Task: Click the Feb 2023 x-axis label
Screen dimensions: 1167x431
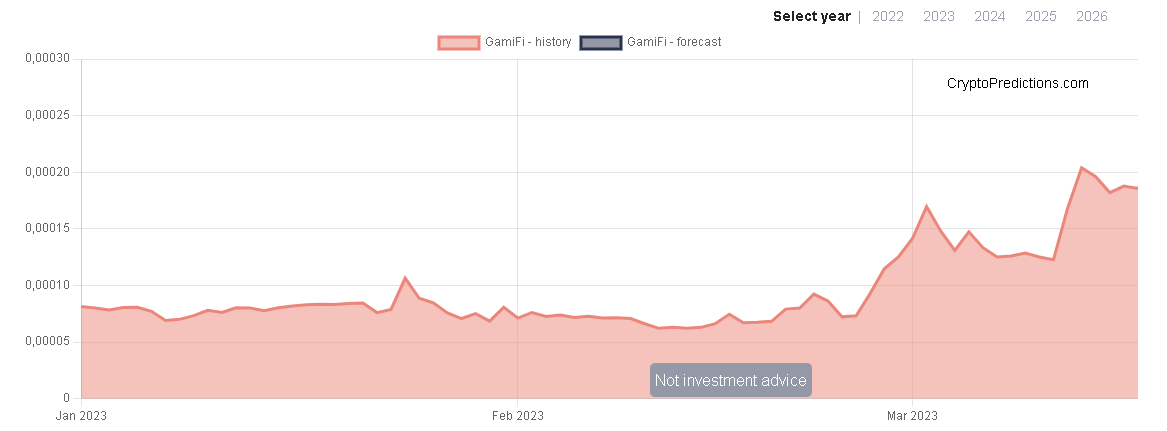Action: pos(517,415)
